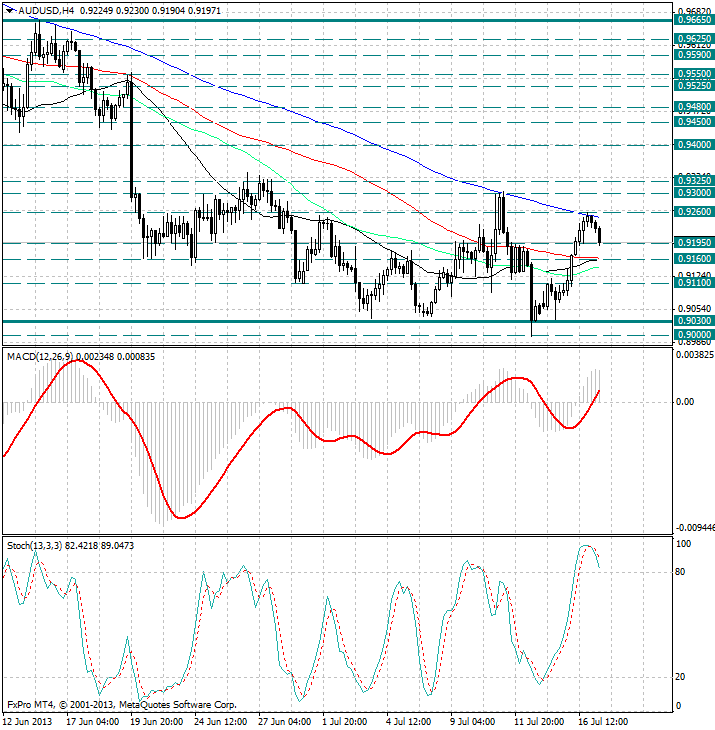Viewport: 715px width, 730px height.
Task: Select the 0.91950 price level label
Action: [x=693, y=243]
